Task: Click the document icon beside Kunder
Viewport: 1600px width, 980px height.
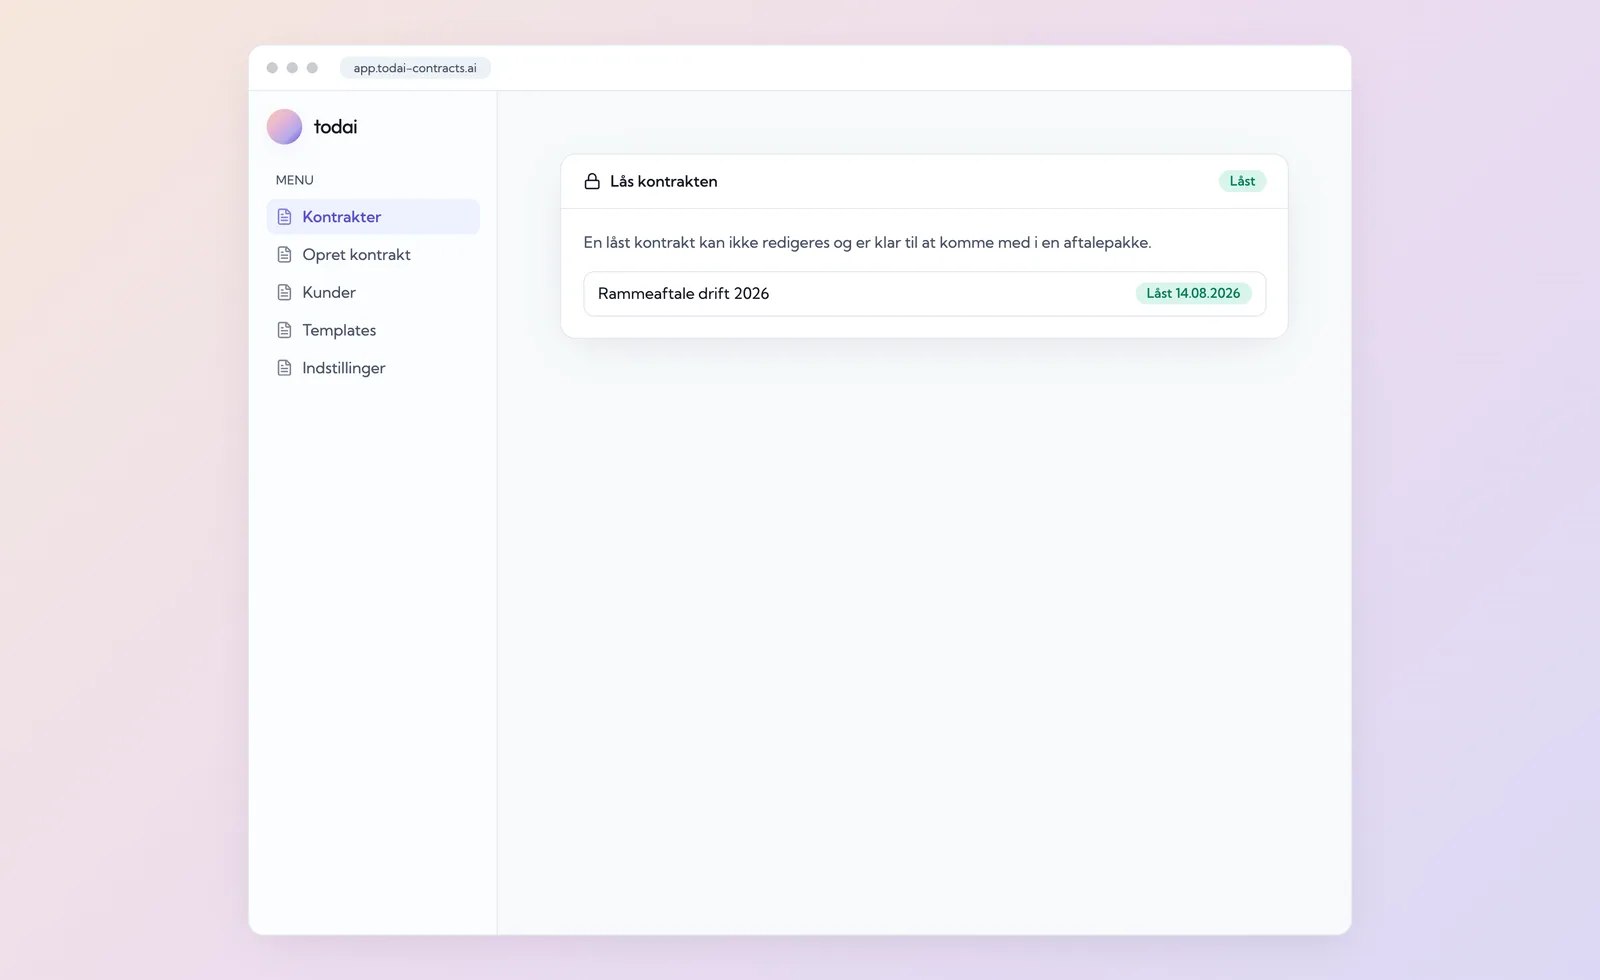Action: point(284,293)
